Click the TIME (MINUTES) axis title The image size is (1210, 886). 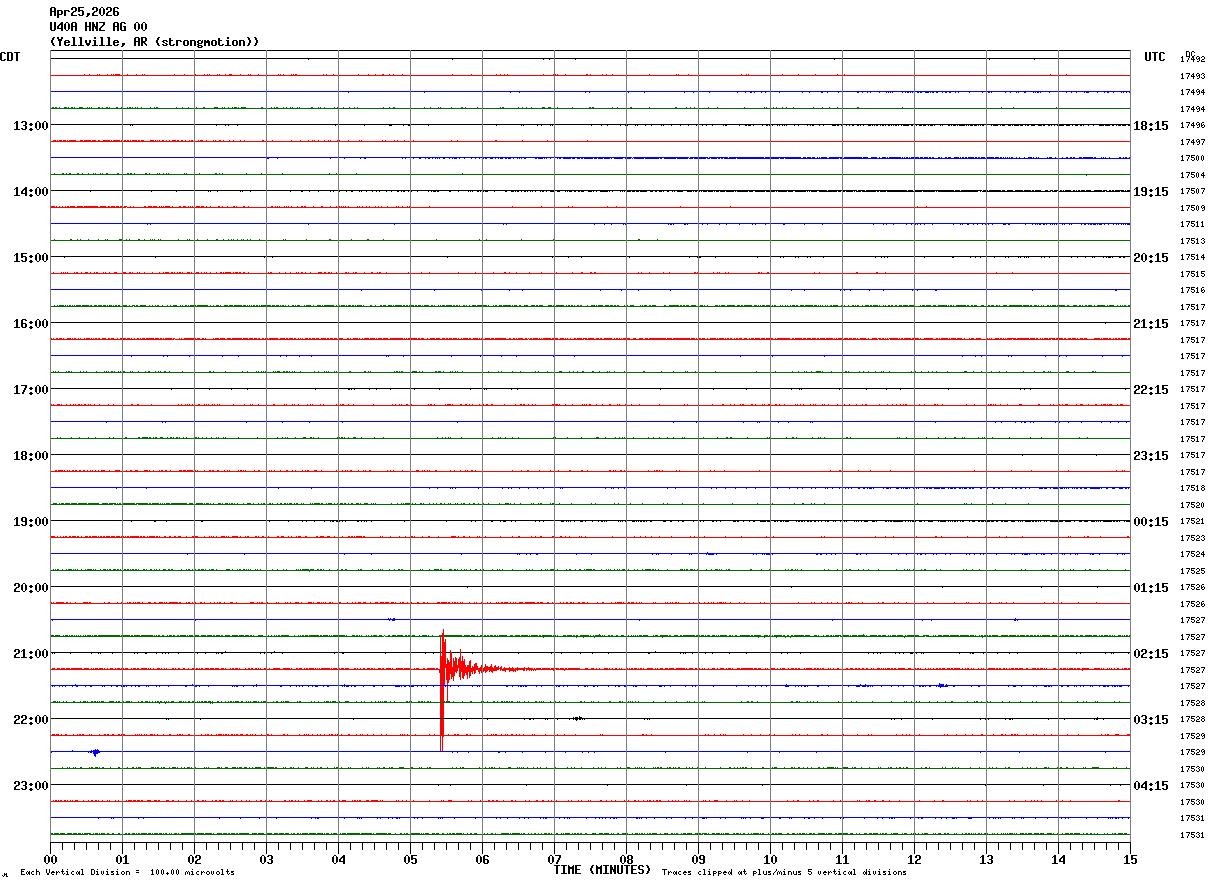[x=602, y=870]
